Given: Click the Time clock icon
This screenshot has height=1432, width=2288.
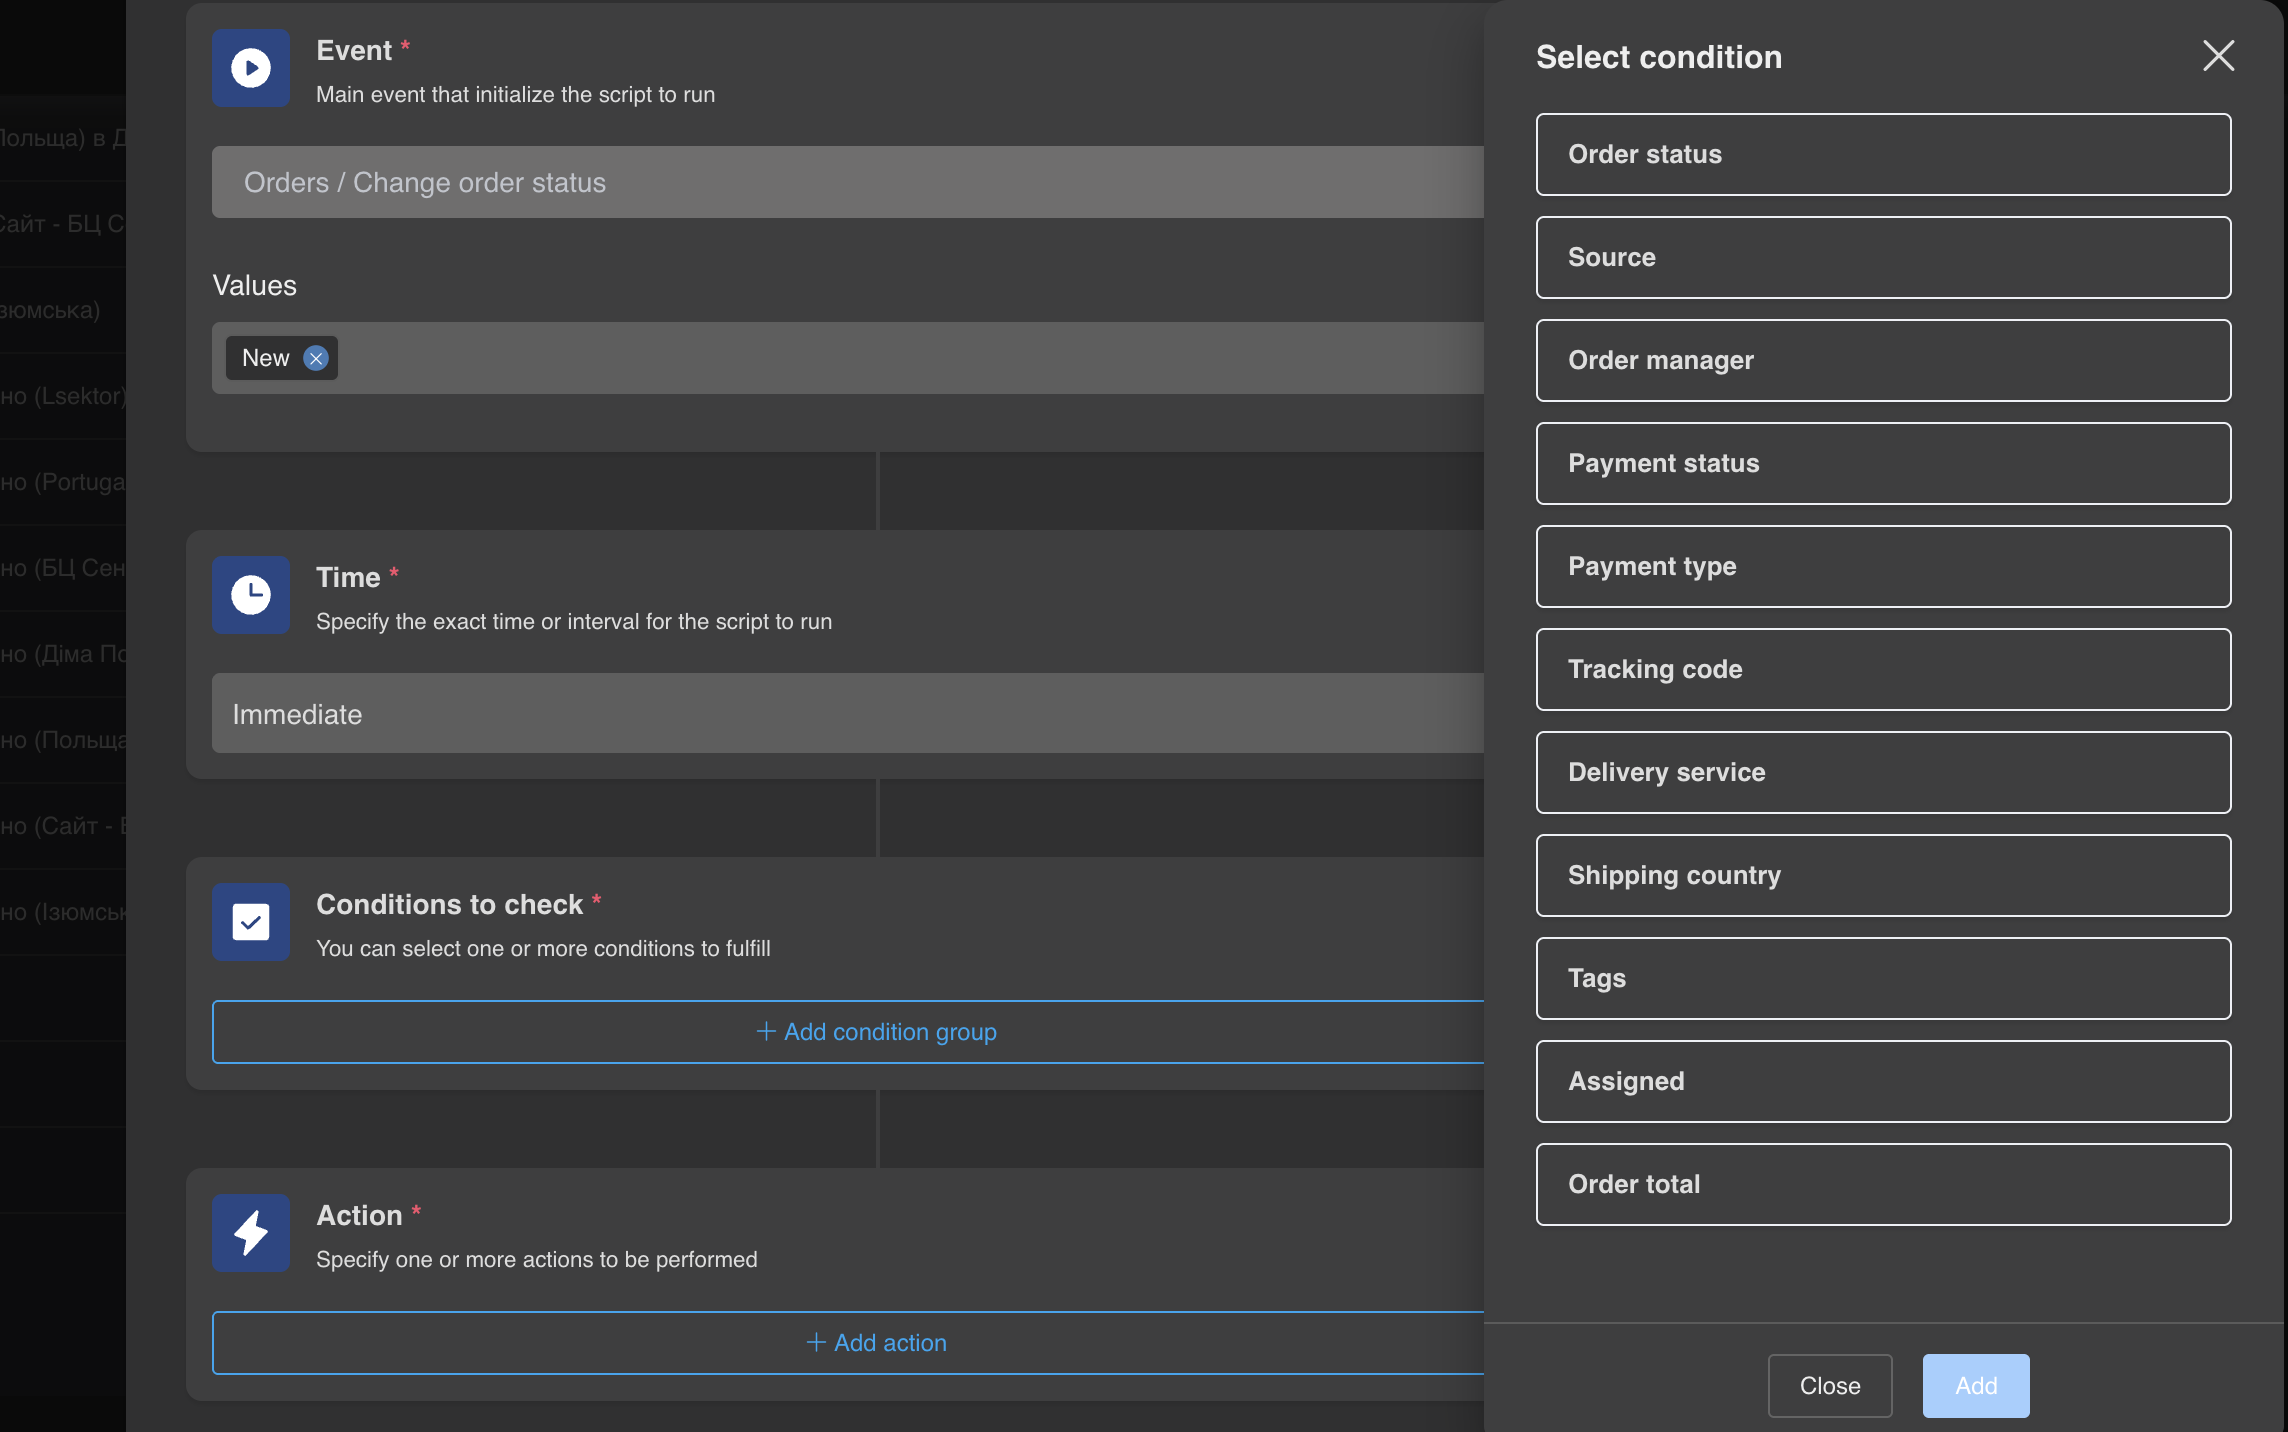Looking at the screenshot, I should tap(250, 595).
